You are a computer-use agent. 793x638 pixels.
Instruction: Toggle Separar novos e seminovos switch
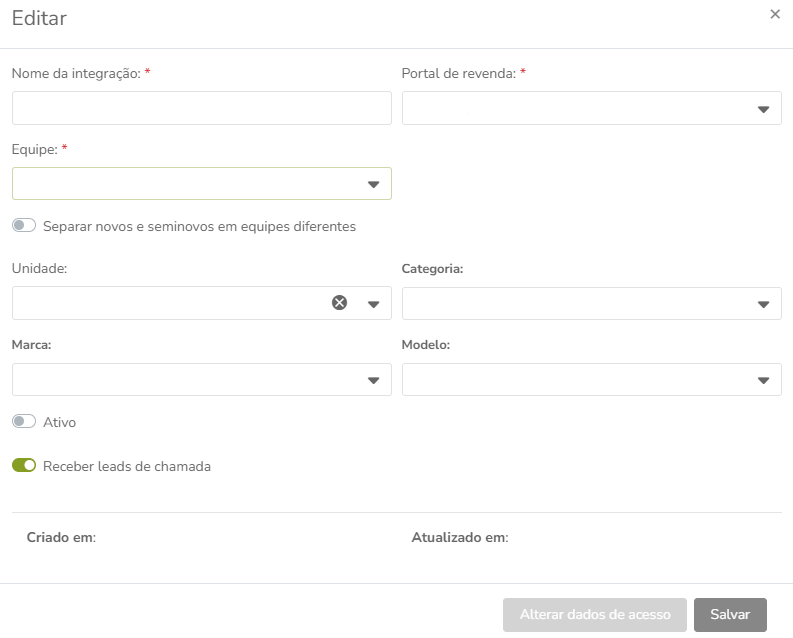(x=24, y=225)
